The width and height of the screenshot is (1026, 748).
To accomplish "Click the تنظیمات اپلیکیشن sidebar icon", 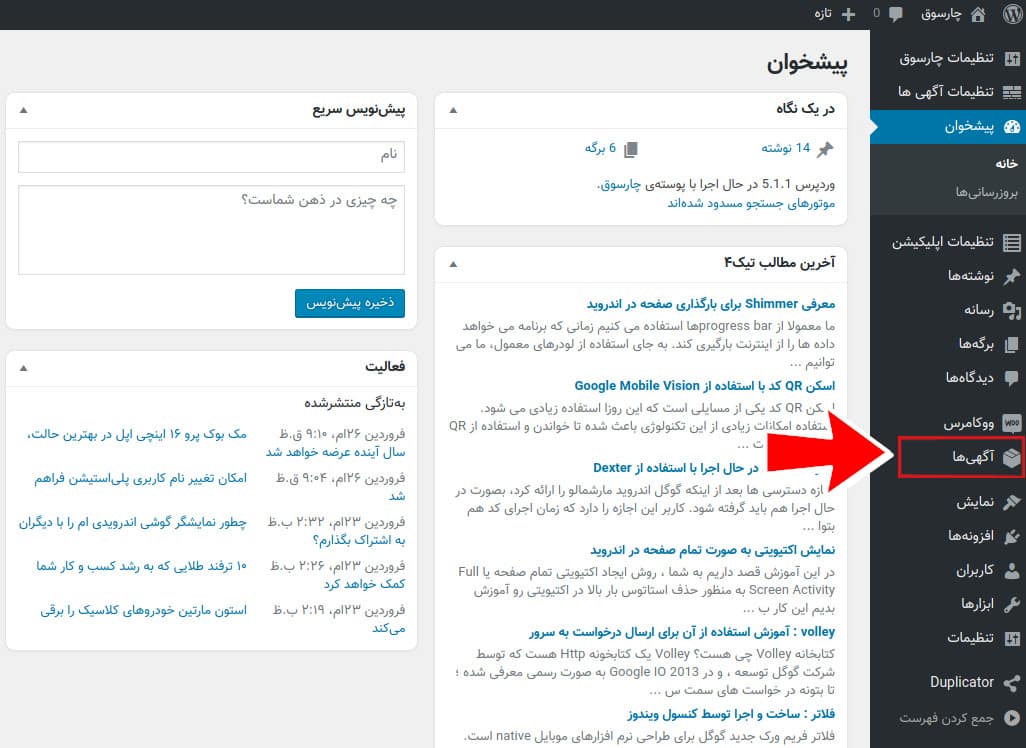I will tap(1012, 243).
